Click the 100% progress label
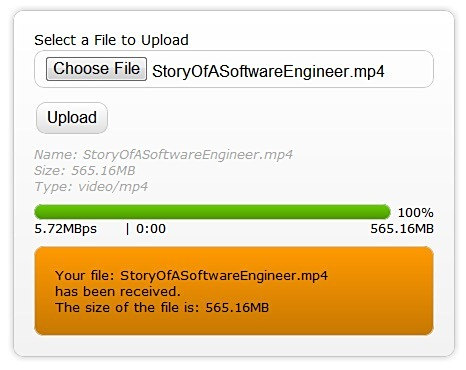 pyautogui.click(x=416, y=212)
